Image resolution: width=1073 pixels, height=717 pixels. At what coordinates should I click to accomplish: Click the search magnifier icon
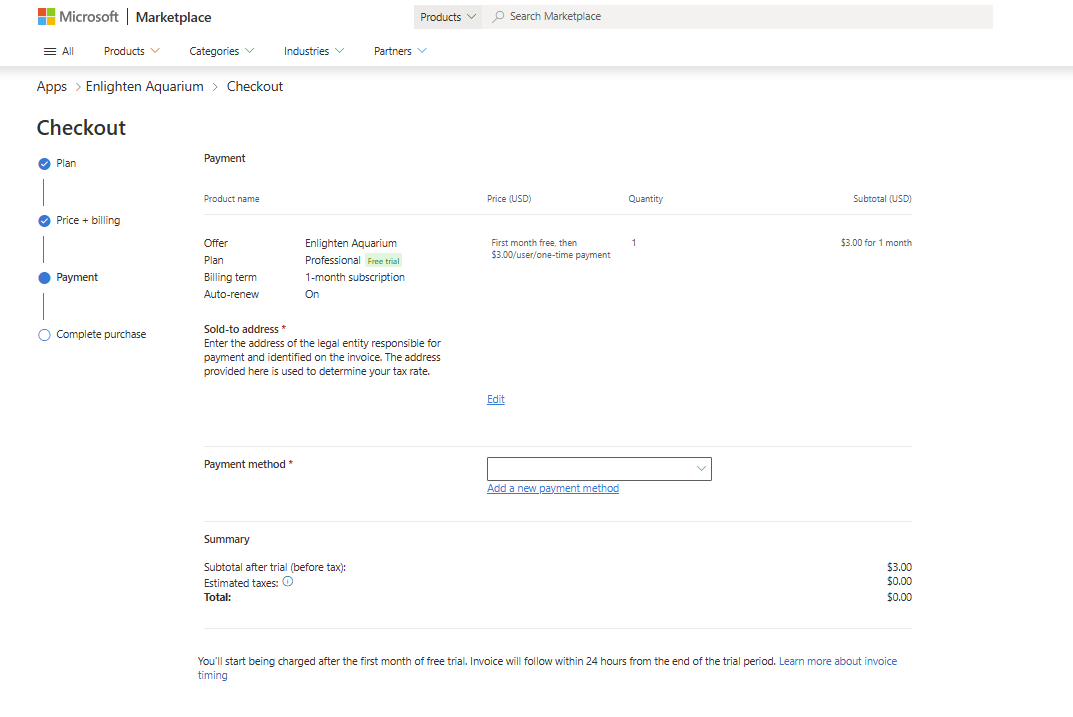[x=496, y=16]
